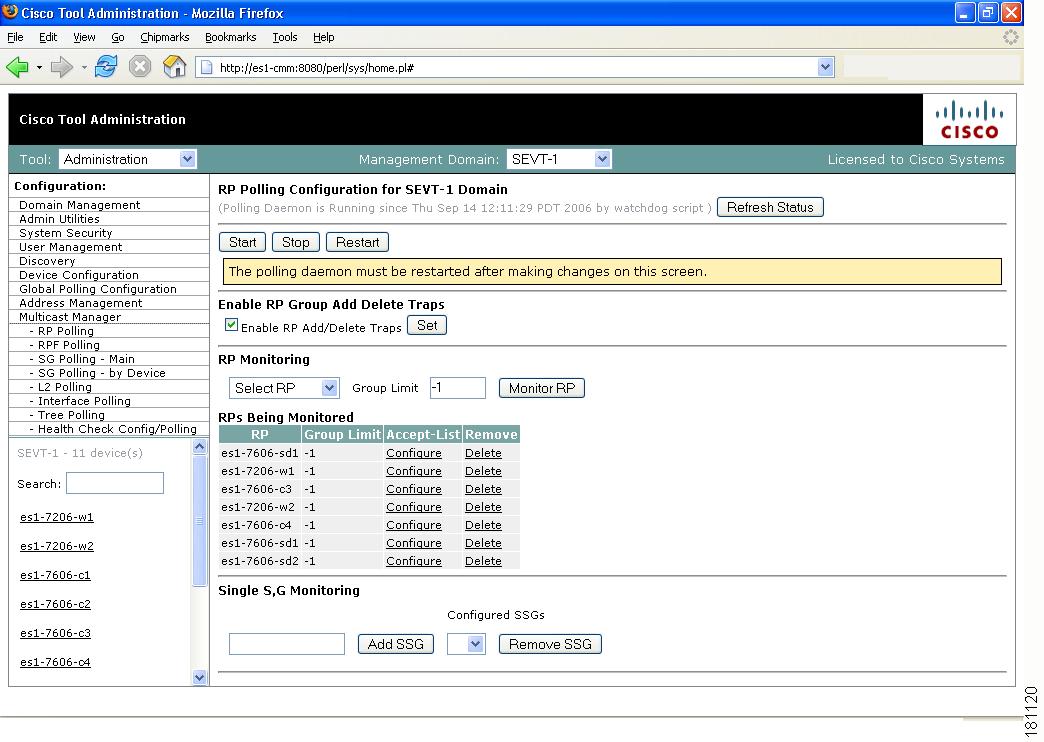Click the Restart polling daemon button

pos(358,242)
